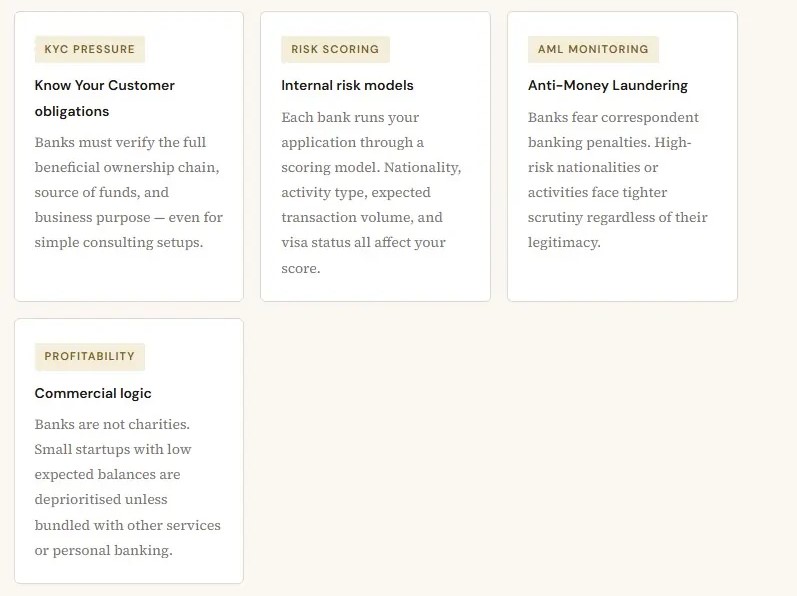Click the AML MONITORING tag badge

pos(593,49)
